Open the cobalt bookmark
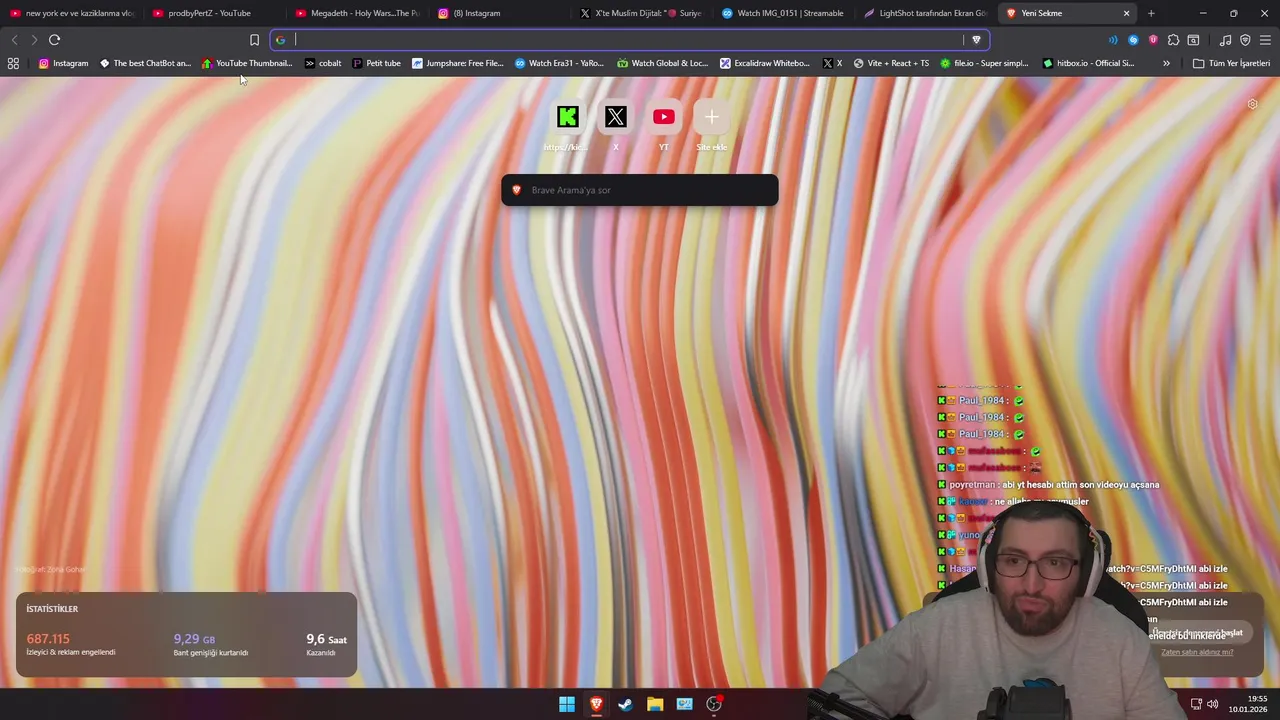Viewport: 1280px width, 720px height. tap(323, 63)
